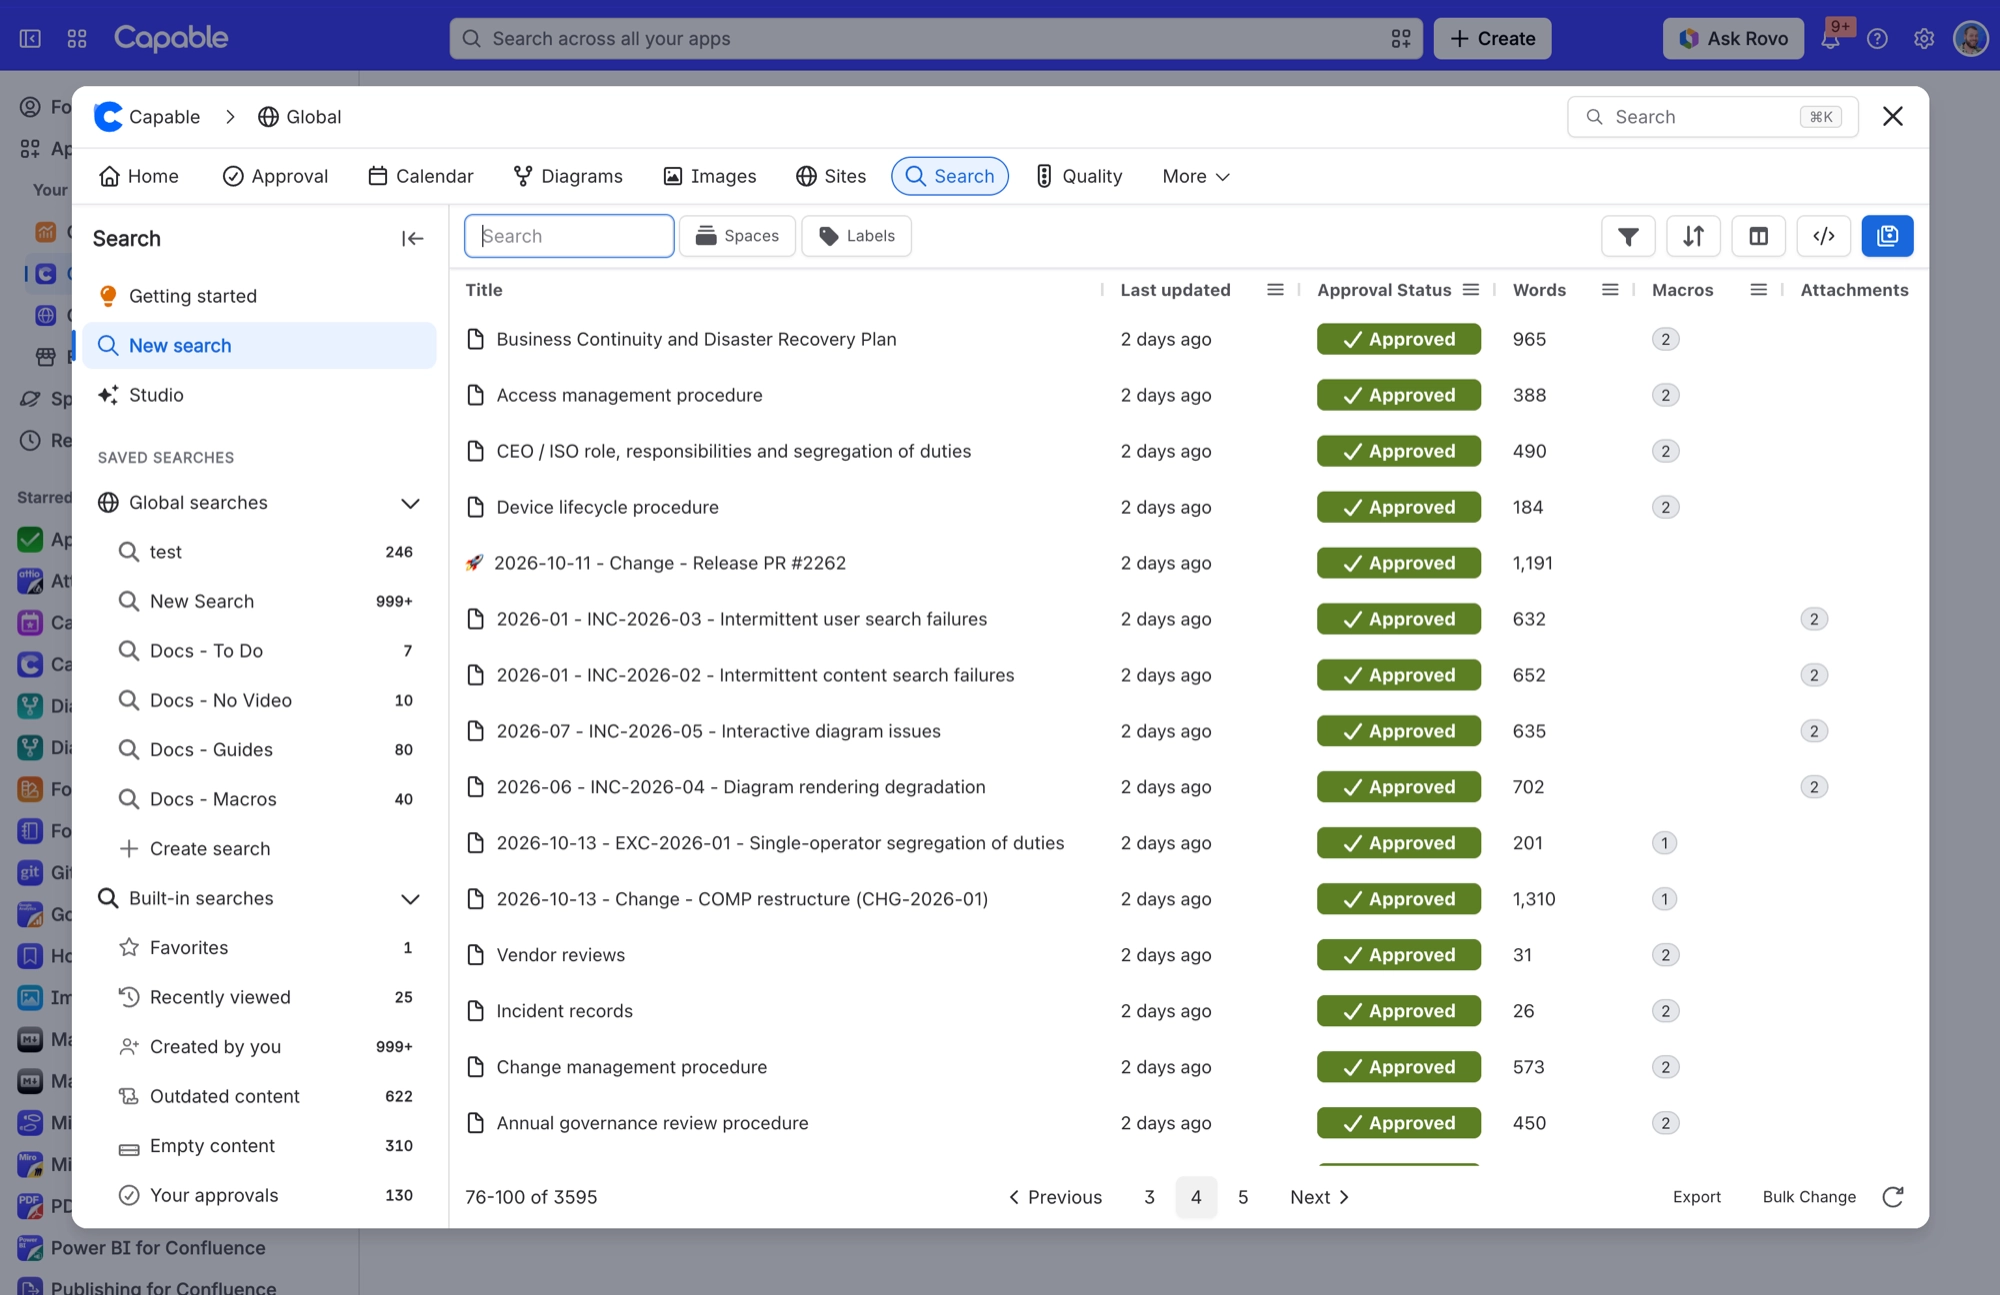This screenshot has width=2000, height=1295.
Task: Click Approved status for Device lifecycle procedure
Action: (x=1398, y=507)
